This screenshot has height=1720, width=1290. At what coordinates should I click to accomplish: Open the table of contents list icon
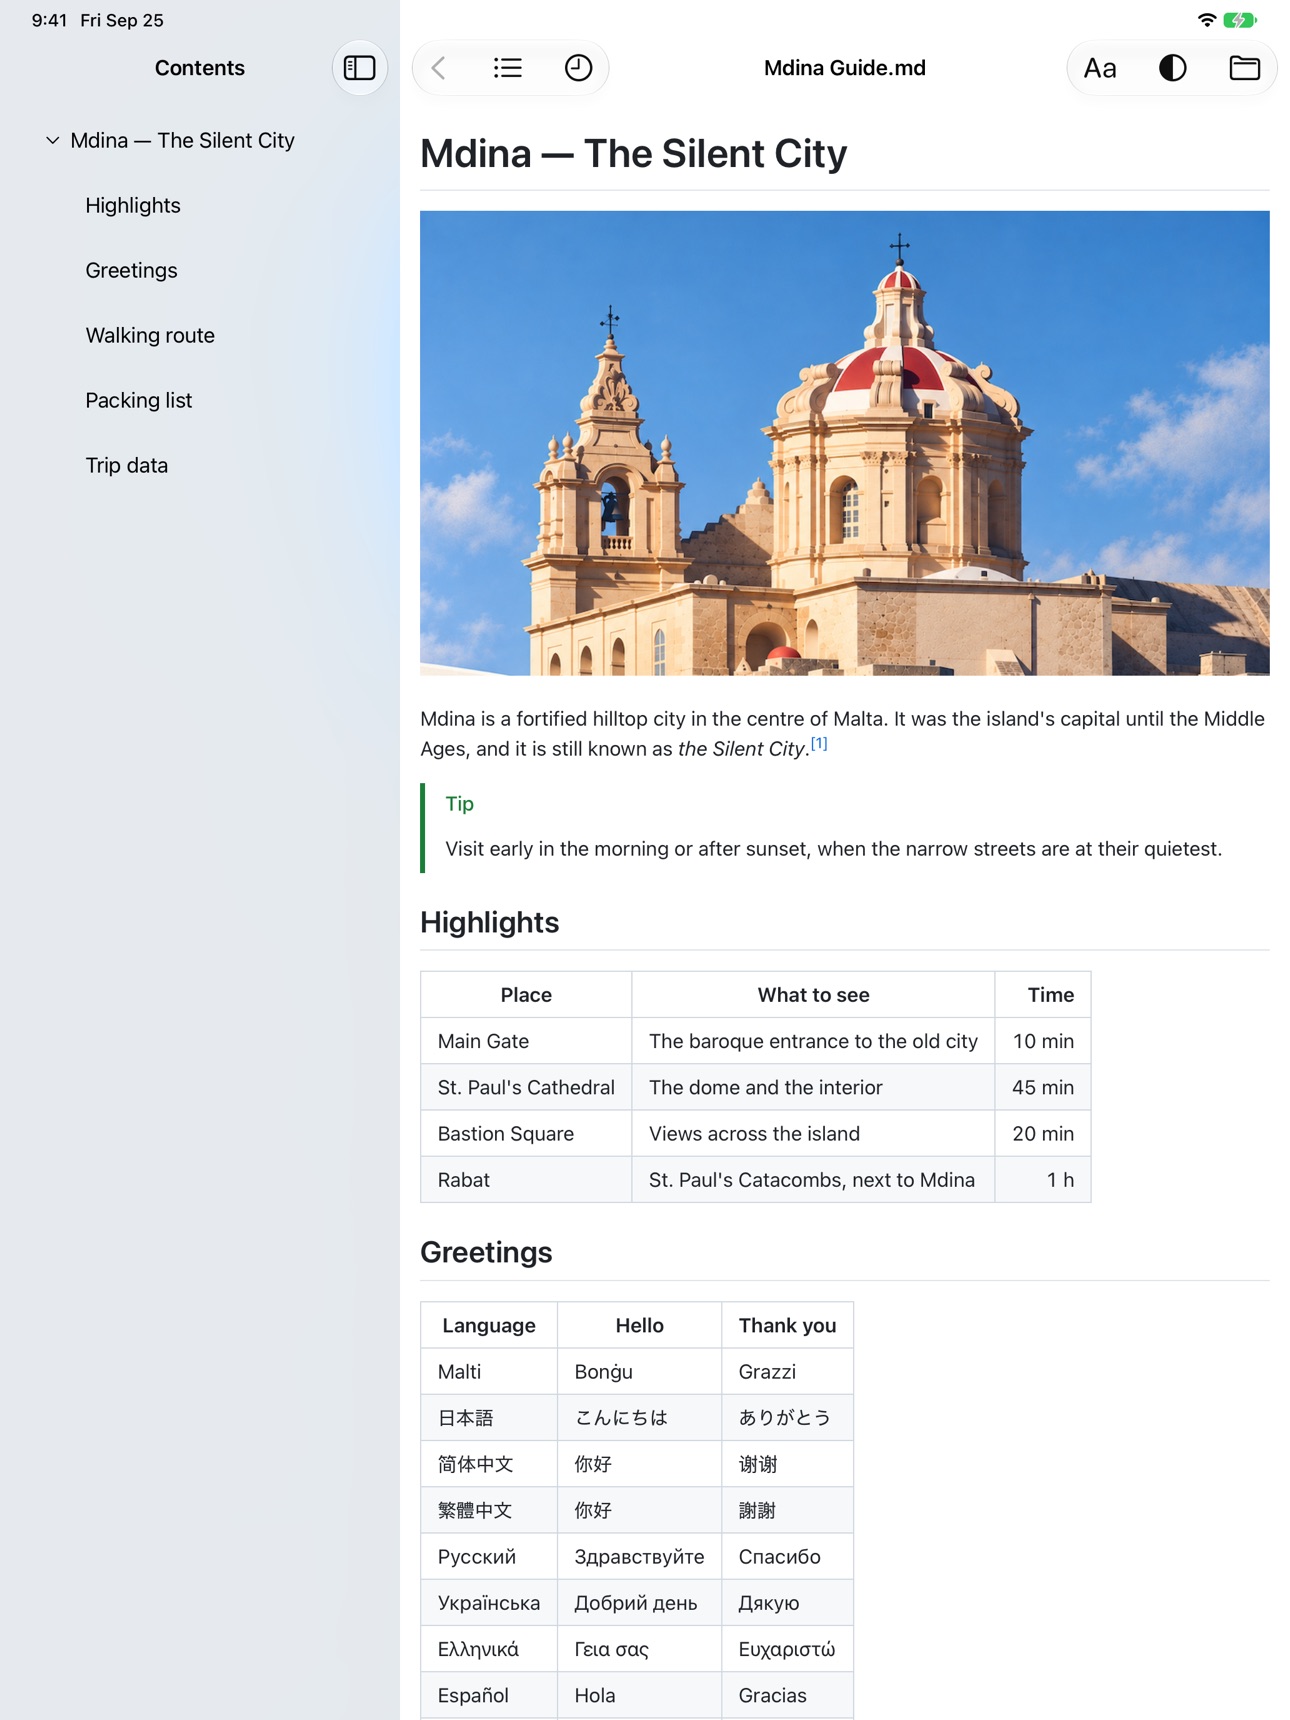508,68
